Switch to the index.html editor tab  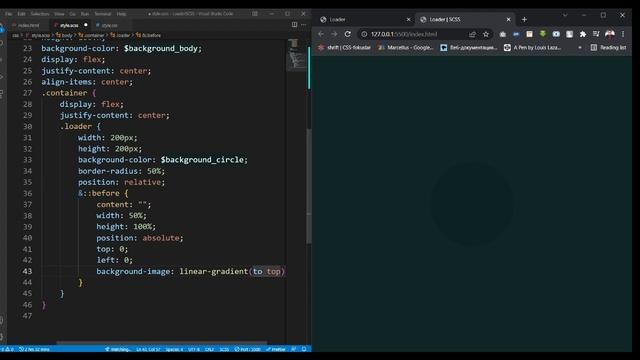pos(28,25)
